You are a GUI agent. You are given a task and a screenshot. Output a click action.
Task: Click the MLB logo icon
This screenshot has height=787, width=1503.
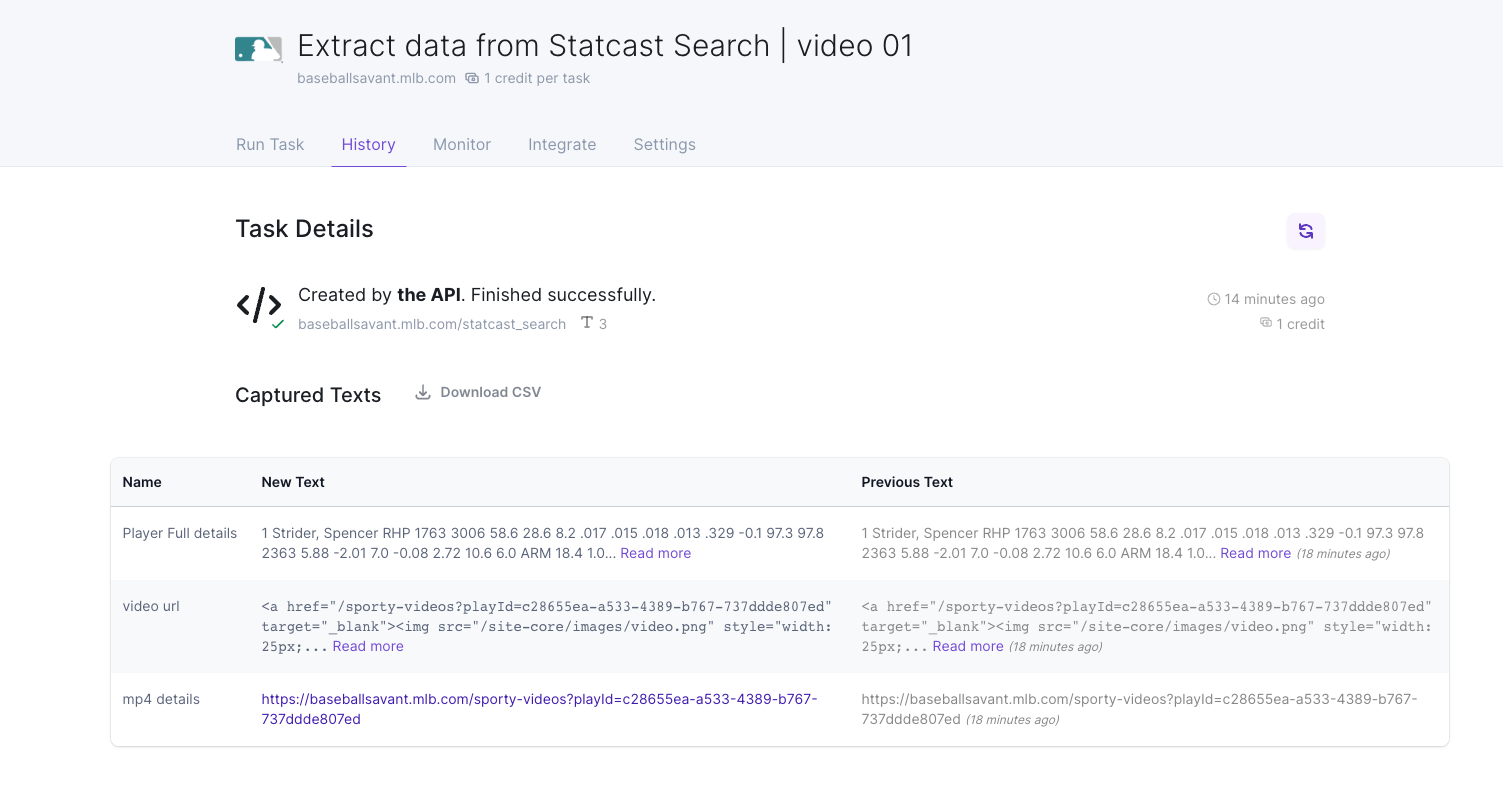tap(258, 49)
